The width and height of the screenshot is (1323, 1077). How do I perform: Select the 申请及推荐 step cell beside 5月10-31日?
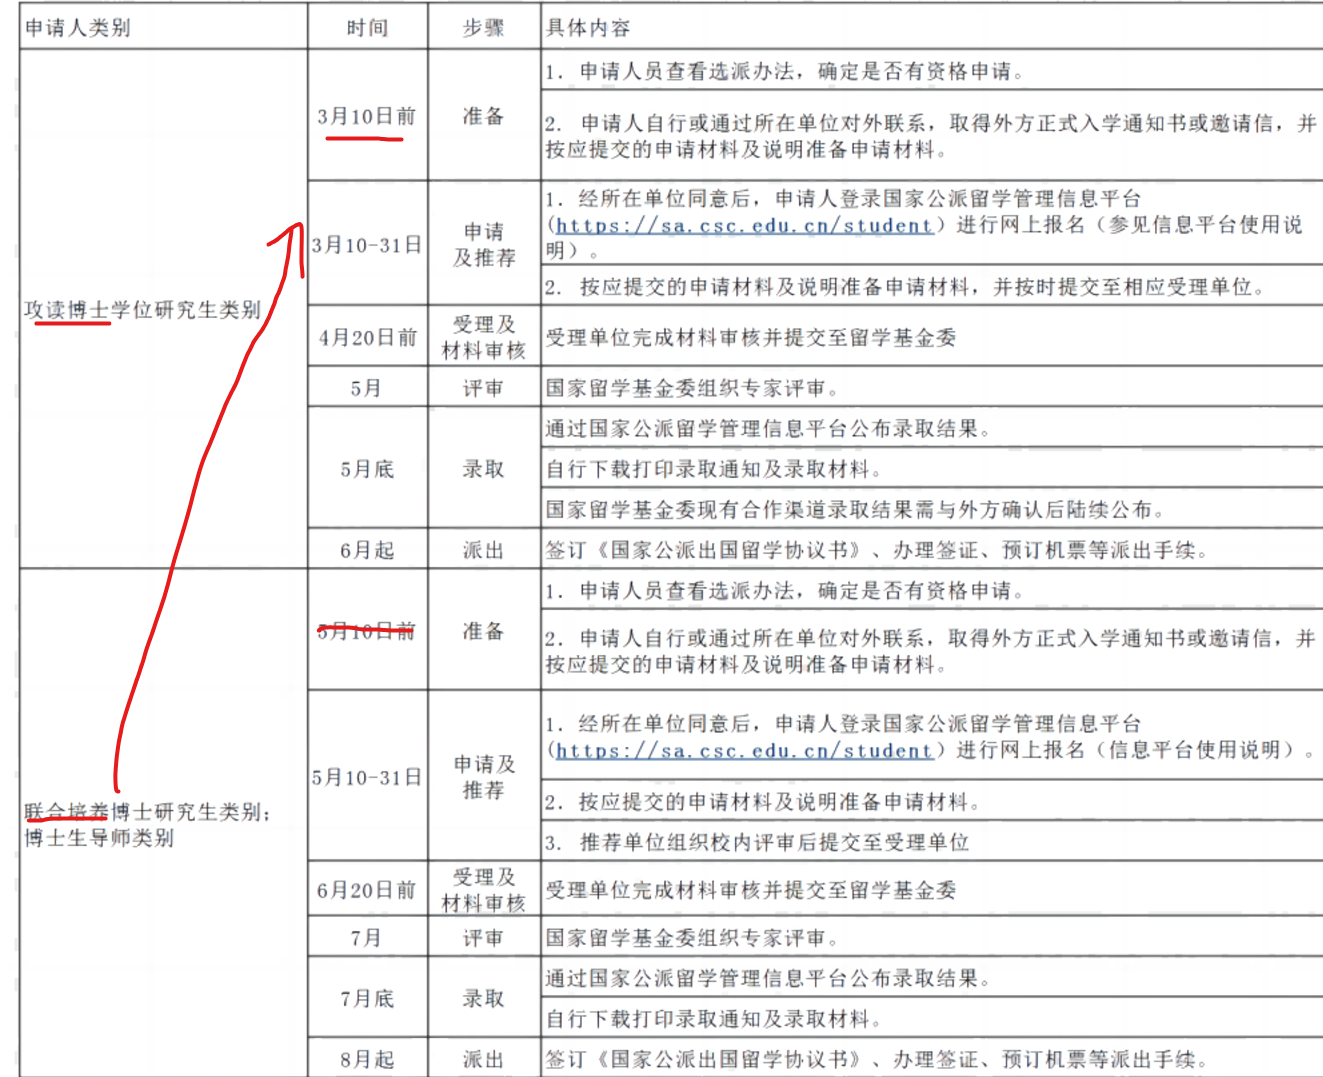484,777
